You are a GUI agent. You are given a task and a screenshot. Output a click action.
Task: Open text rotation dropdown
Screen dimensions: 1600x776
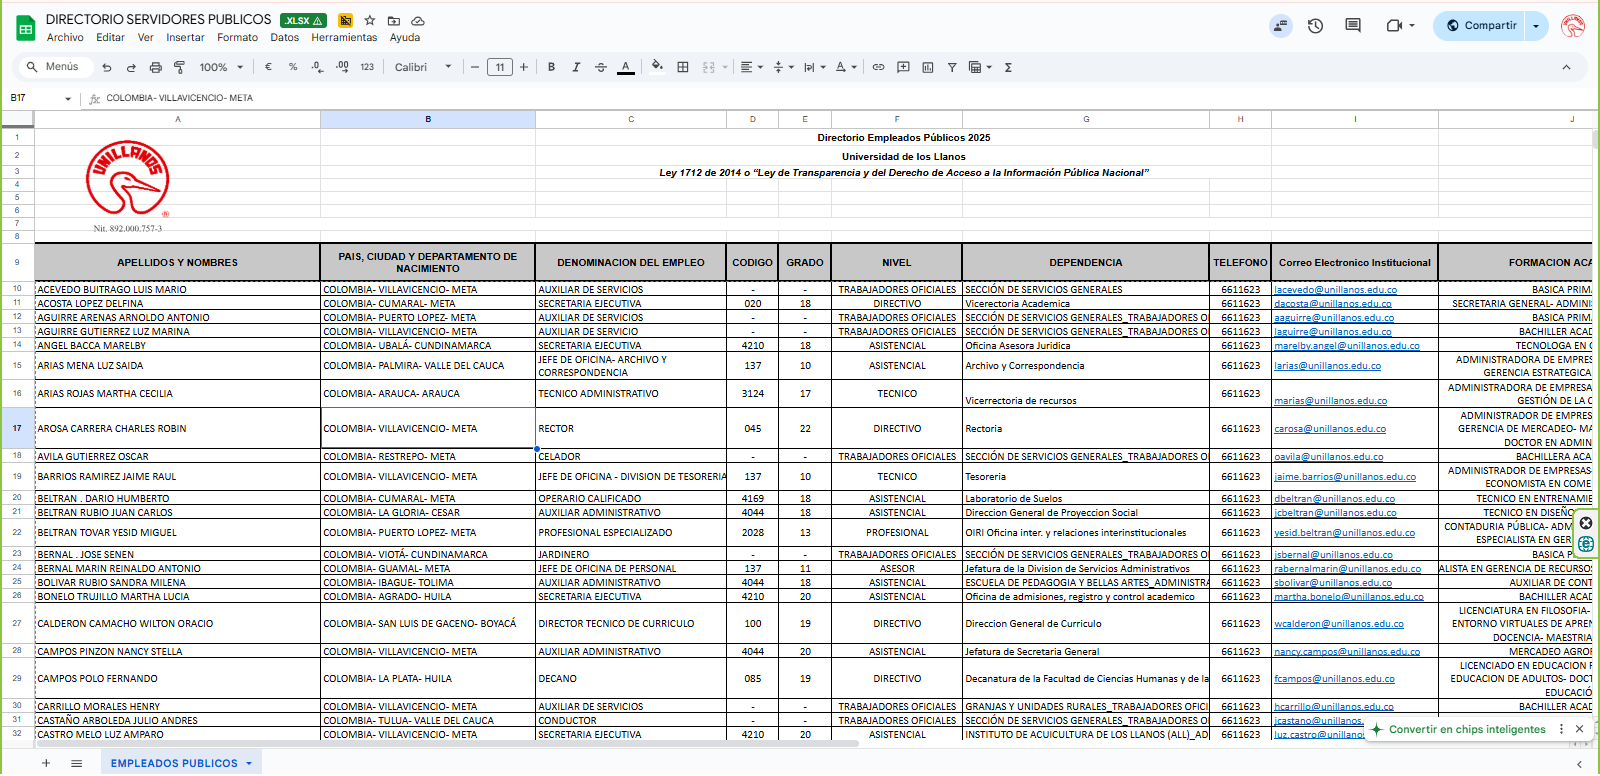pyautogui.click(x=846, y=67)
